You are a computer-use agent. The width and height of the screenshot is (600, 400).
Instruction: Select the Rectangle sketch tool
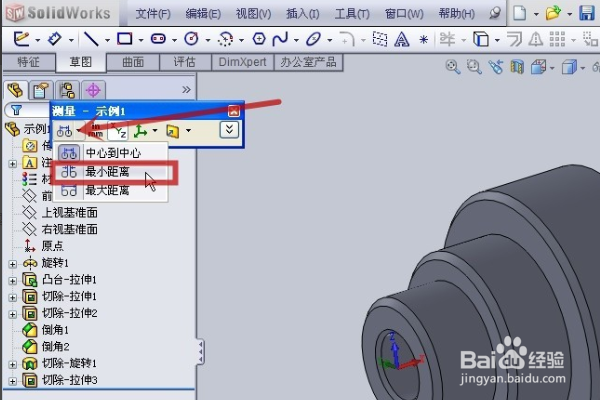[125, 39]
